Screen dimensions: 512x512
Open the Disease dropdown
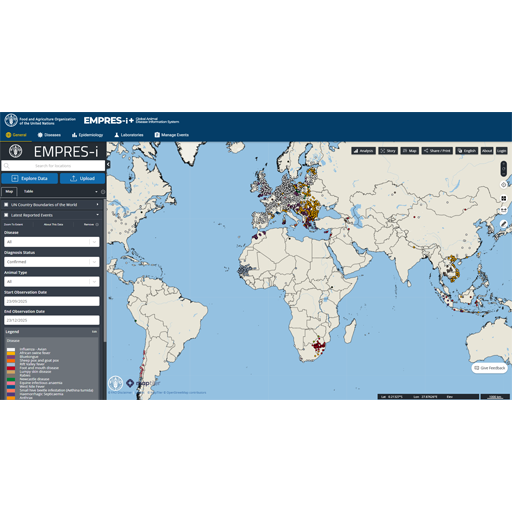coord(52,242)
